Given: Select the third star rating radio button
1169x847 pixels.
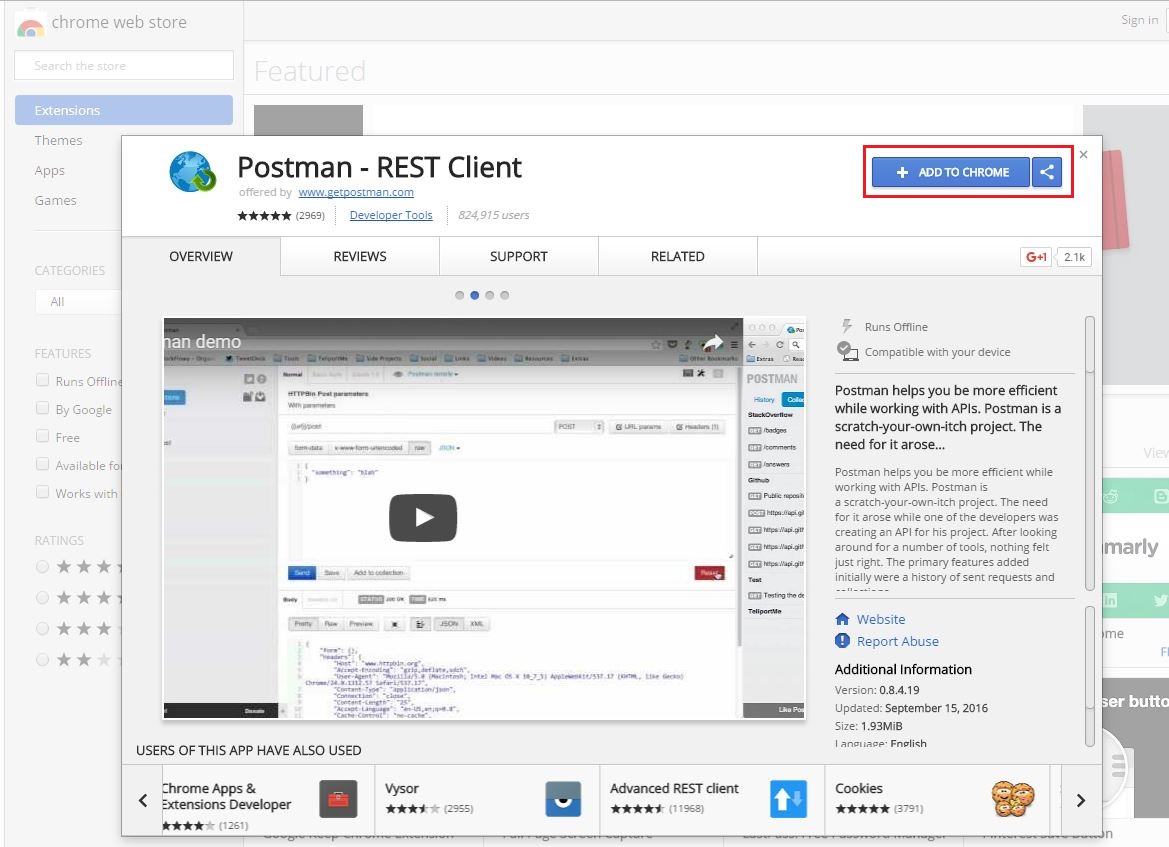Looking at the screenshot, I should pyautogui.click(x=42, y=629).
